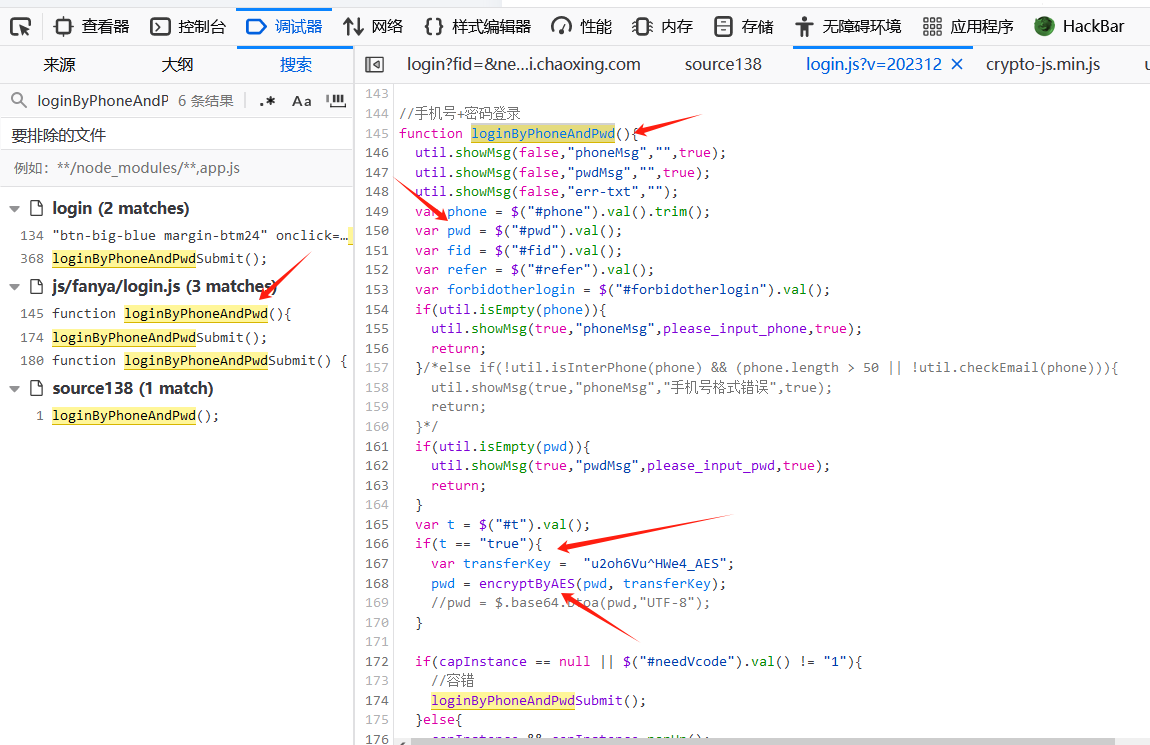The width and height of the screenshot is (1150, 745).
Task: Set breakpoint on line number 168
Action: click(x=376, y=584)
